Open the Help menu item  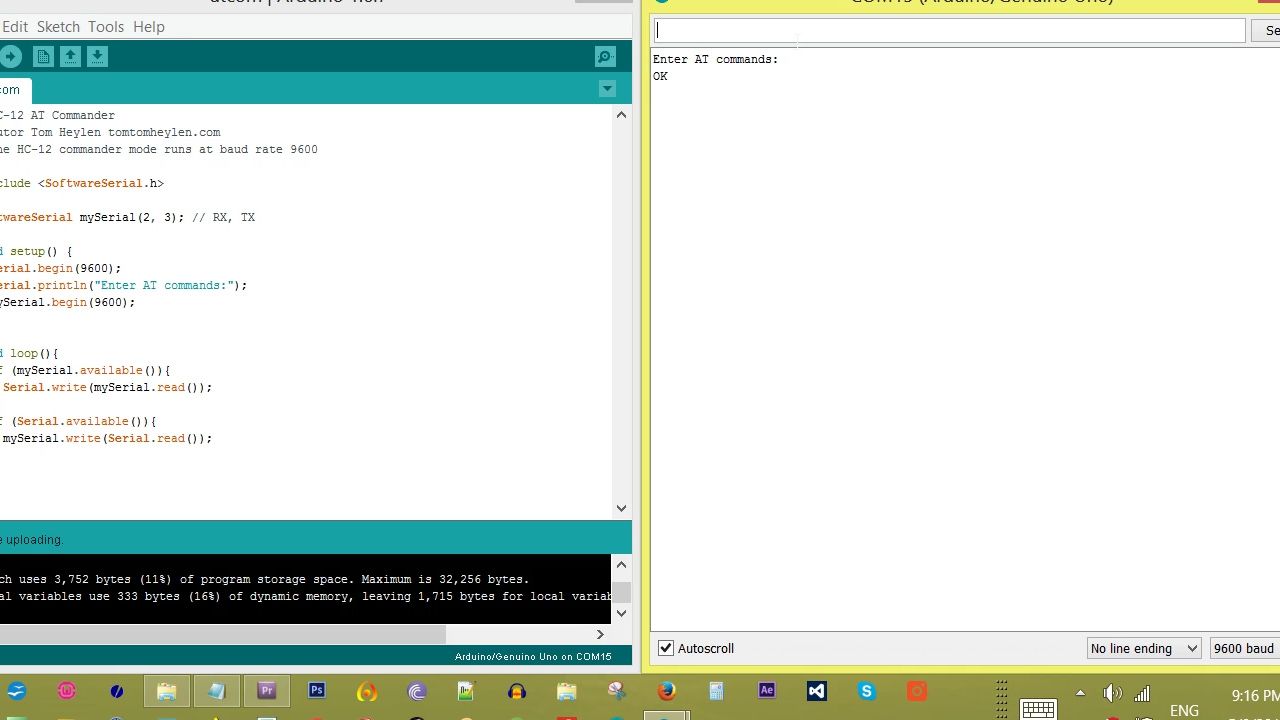tap(148, 26)
